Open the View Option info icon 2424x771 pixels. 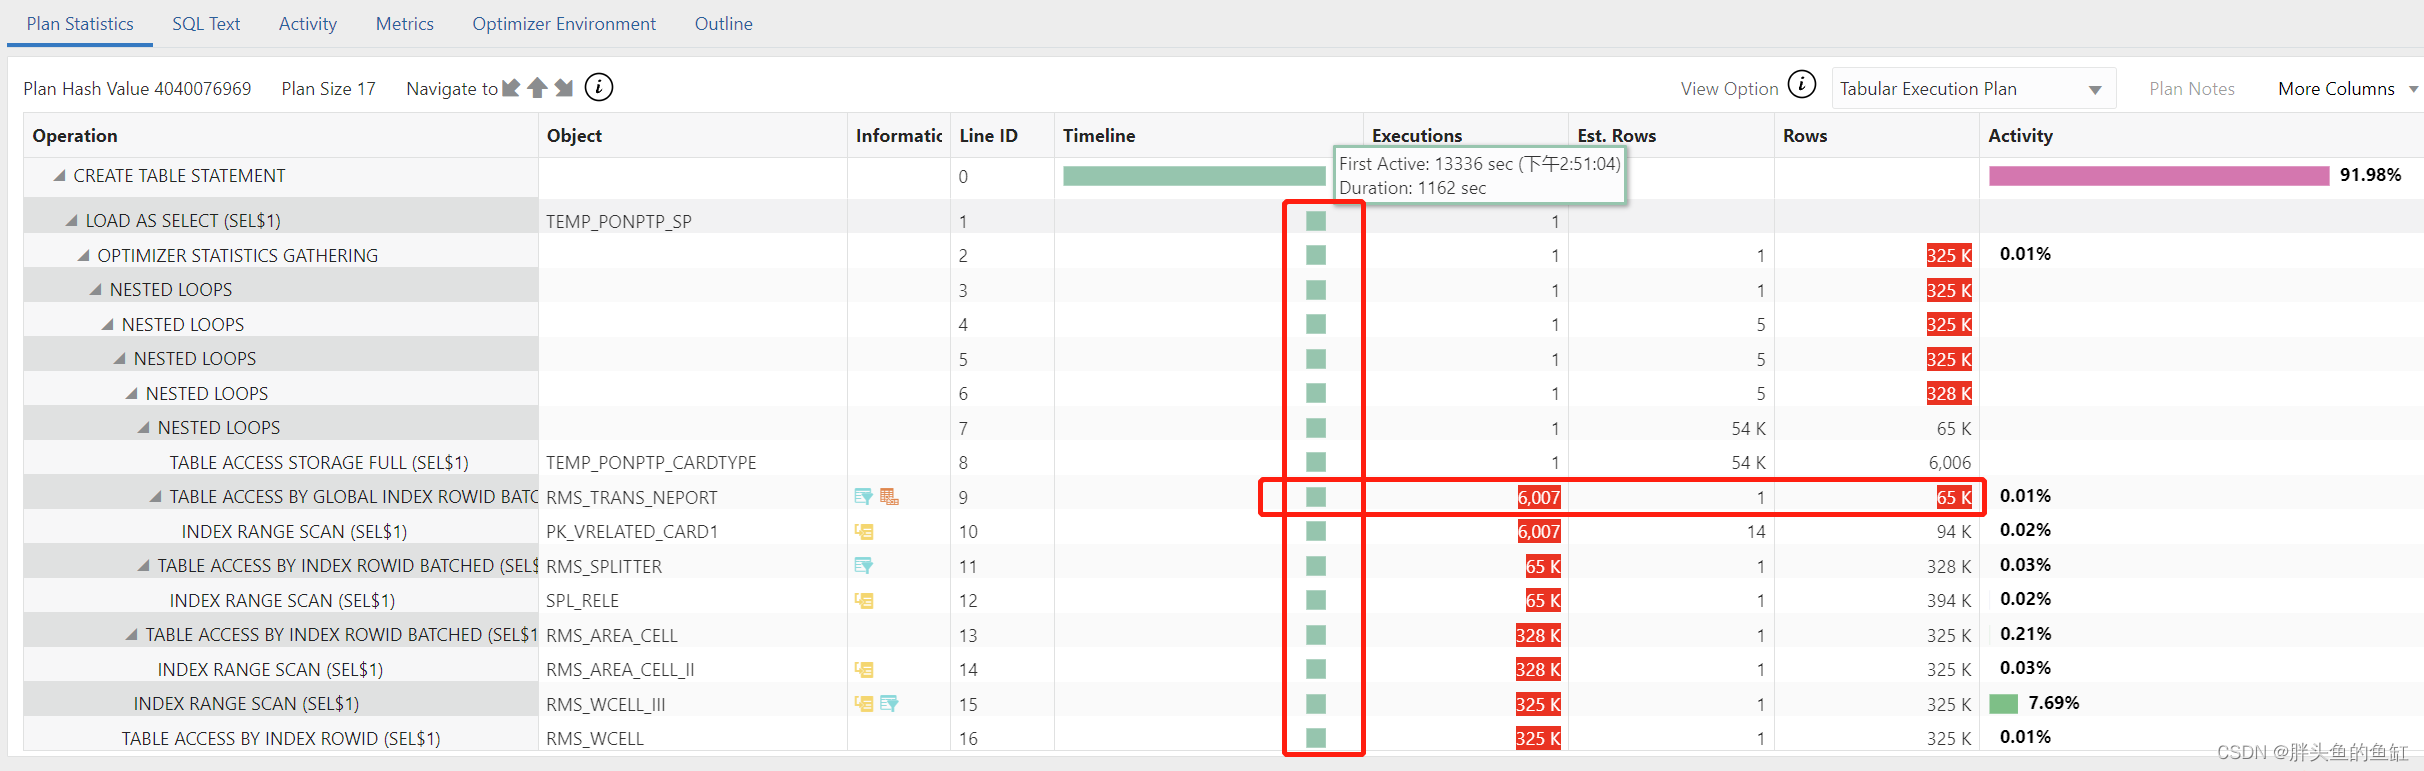click(x=1802, y=84)
